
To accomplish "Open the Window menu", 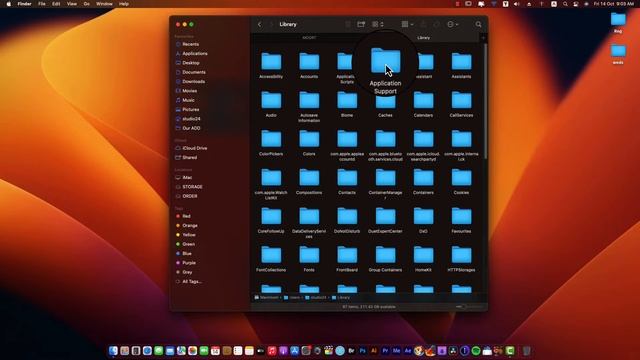I will click(104, 4).
